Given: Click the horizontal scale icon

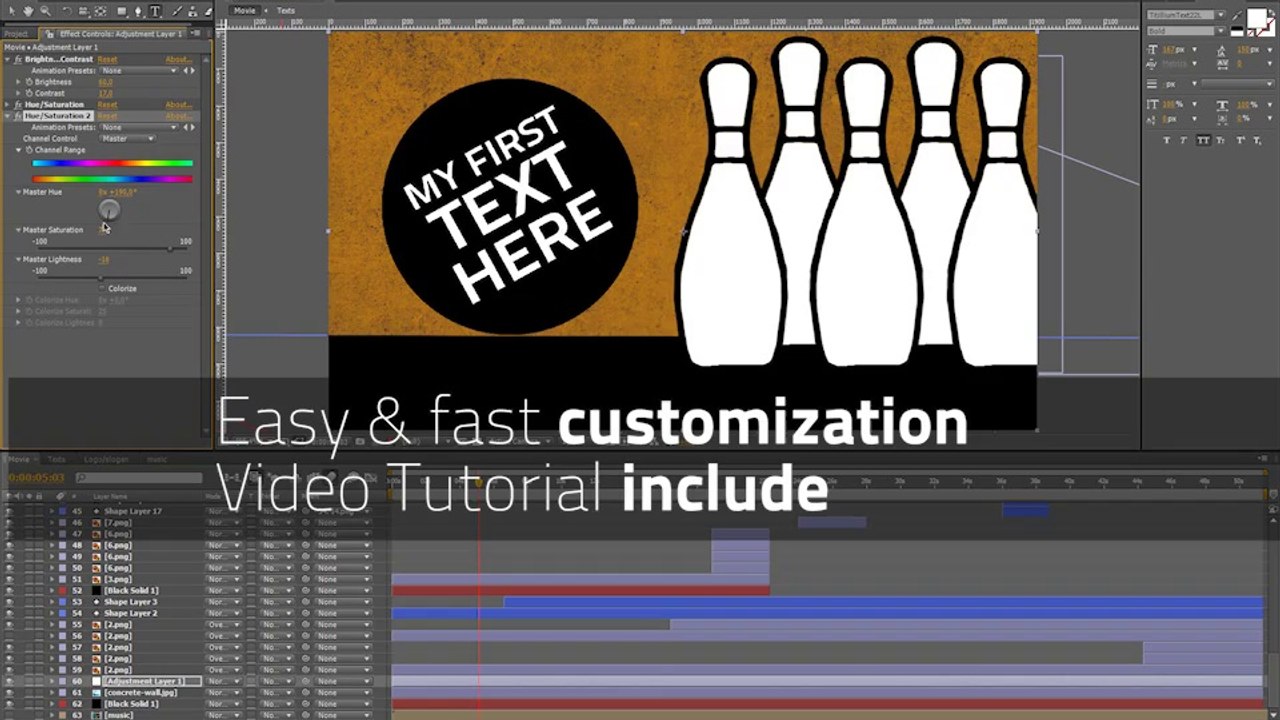Looking at the screenshot, I should tap(1222, 104).
